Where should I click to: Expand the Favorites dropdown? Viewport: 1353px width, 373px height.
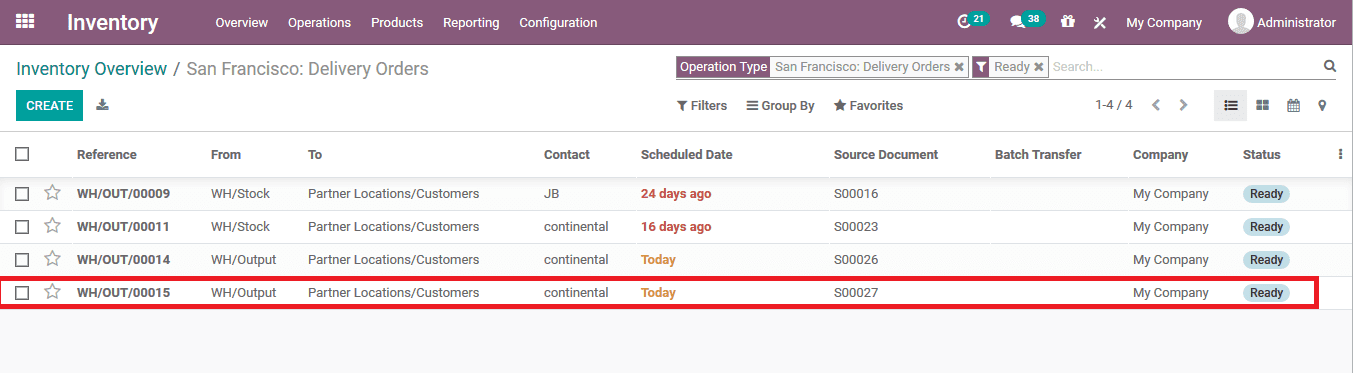click(x=868, y=105)
